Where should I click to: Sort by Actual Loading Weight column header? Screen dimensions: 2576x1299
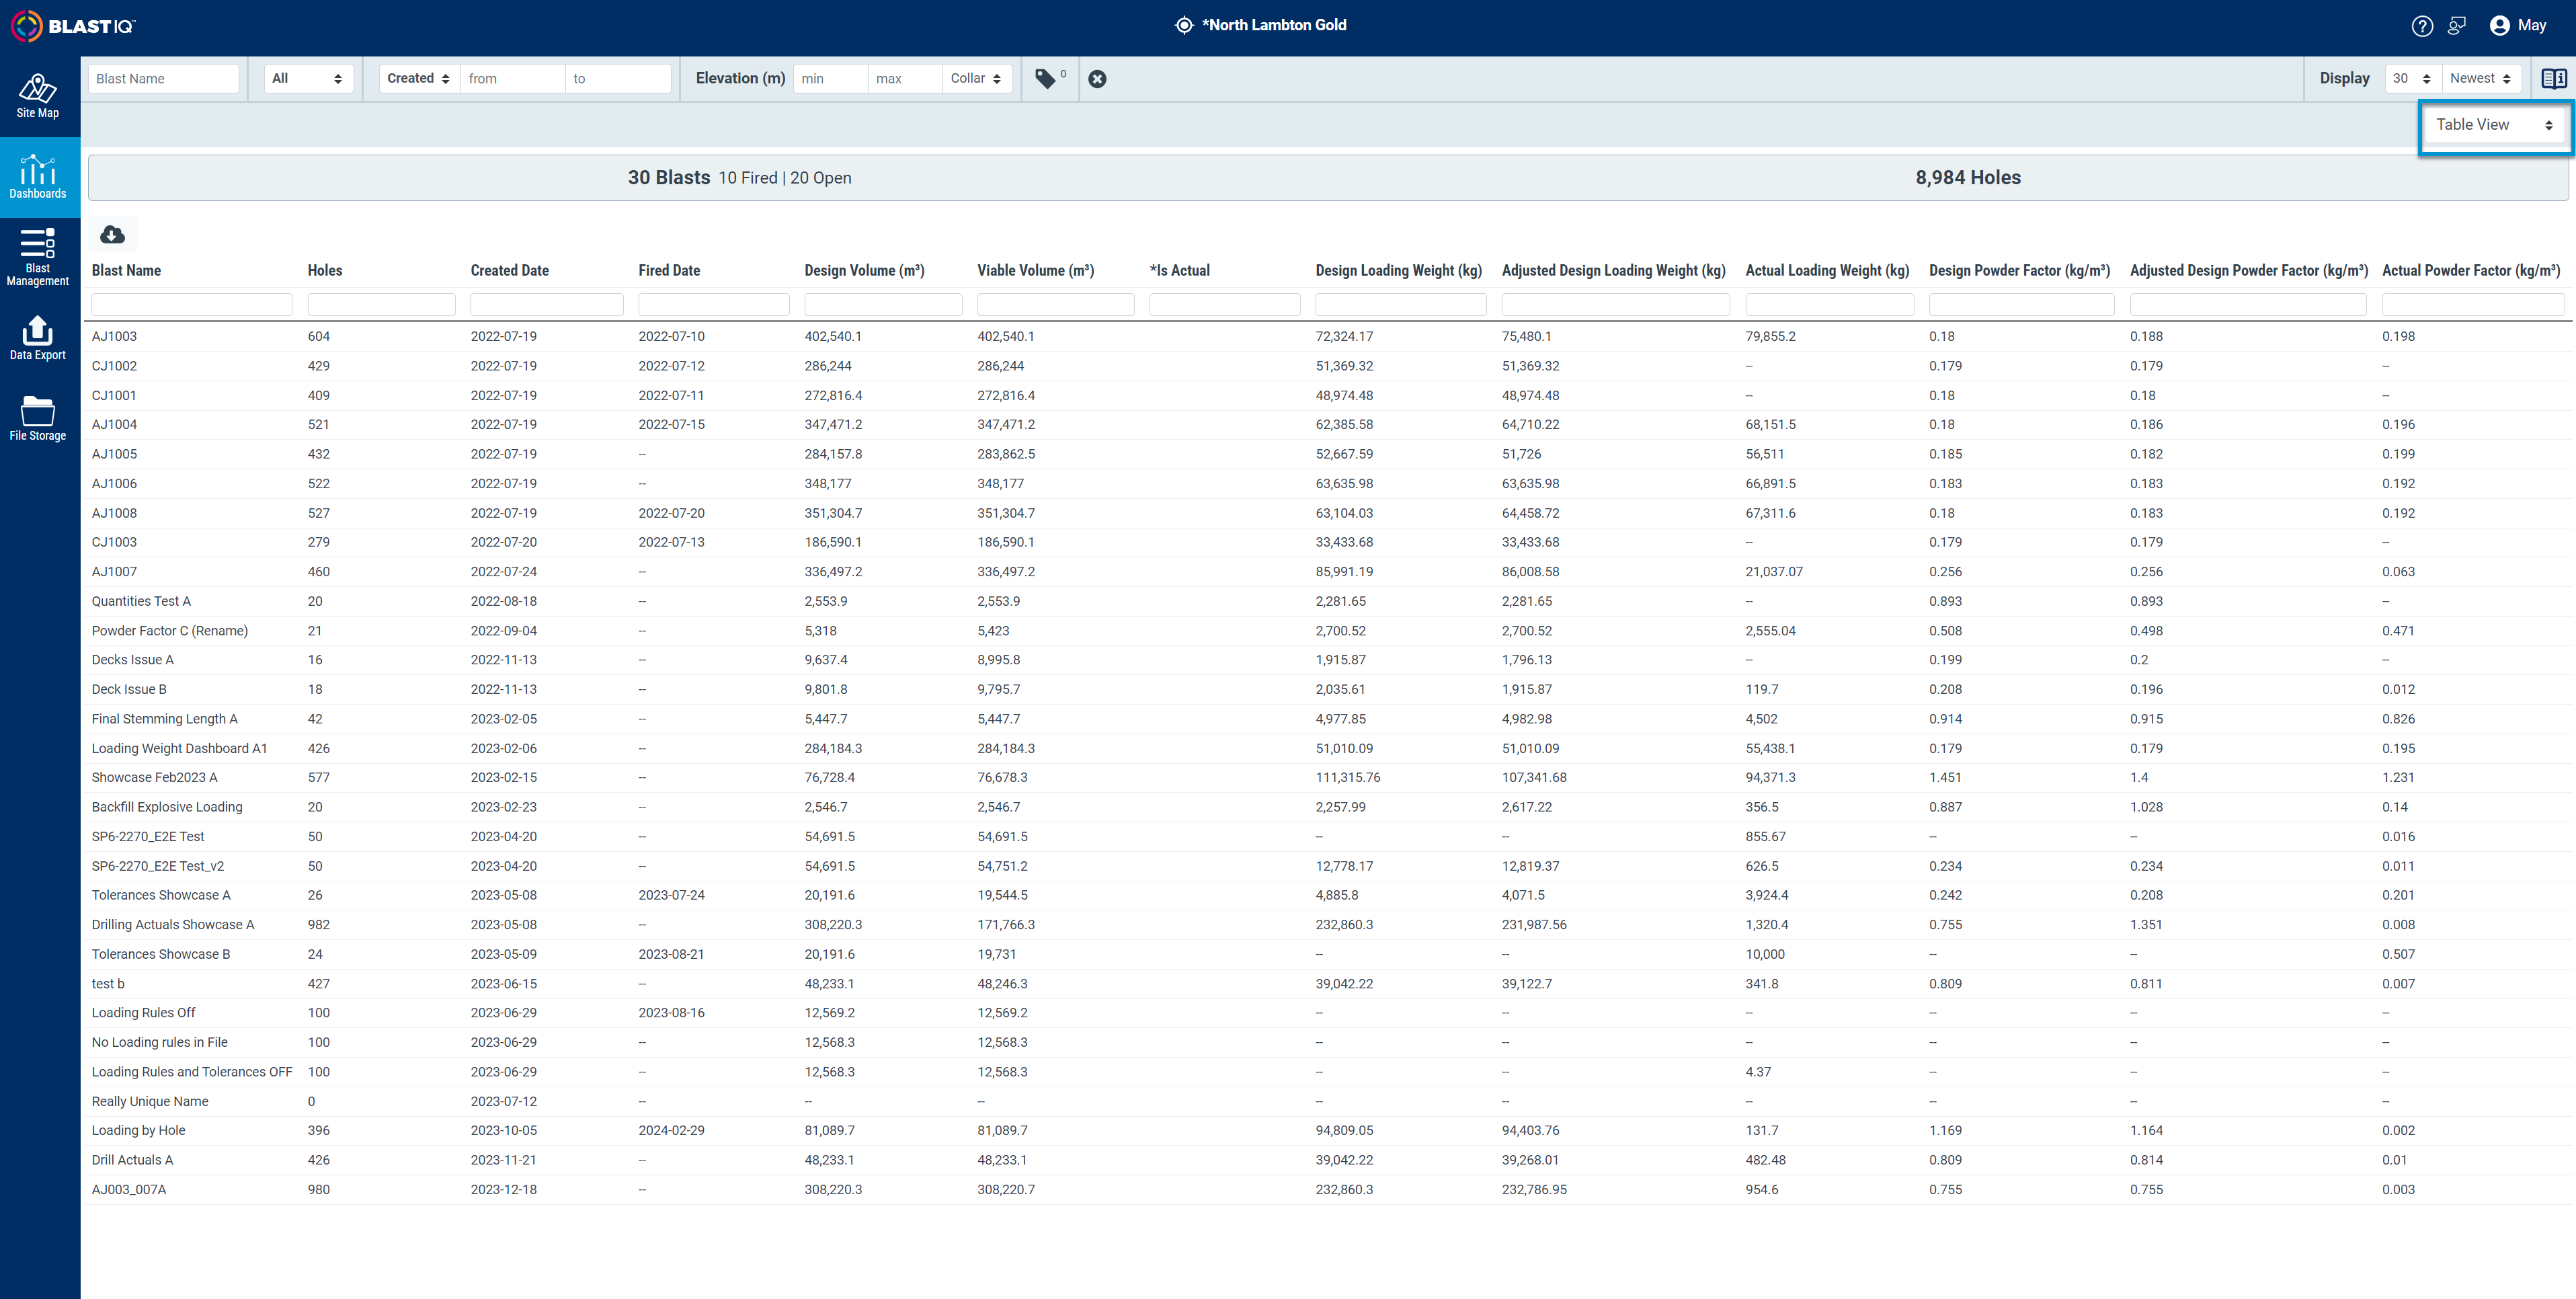(1827, 270)
